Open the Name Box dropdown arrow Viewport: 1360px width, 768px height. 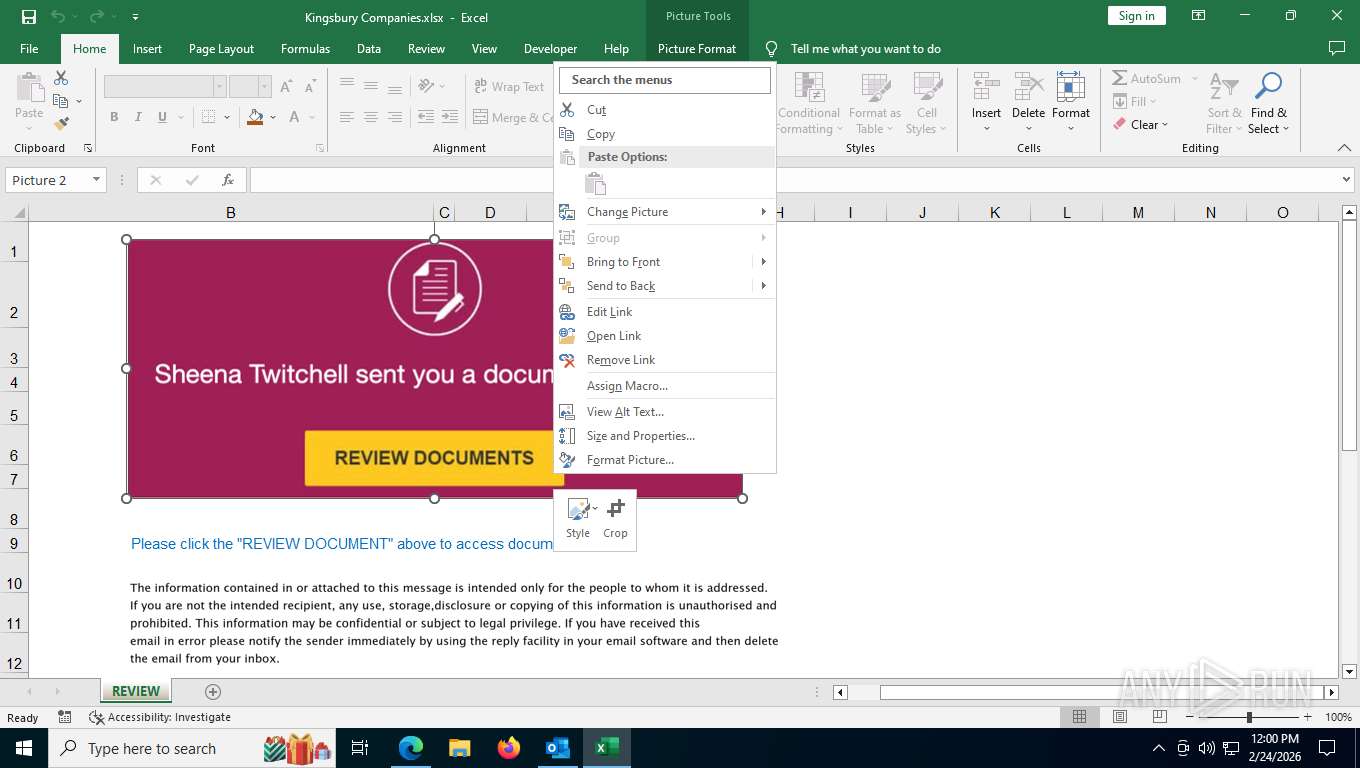pyautogui.click(x=96, y=180)
